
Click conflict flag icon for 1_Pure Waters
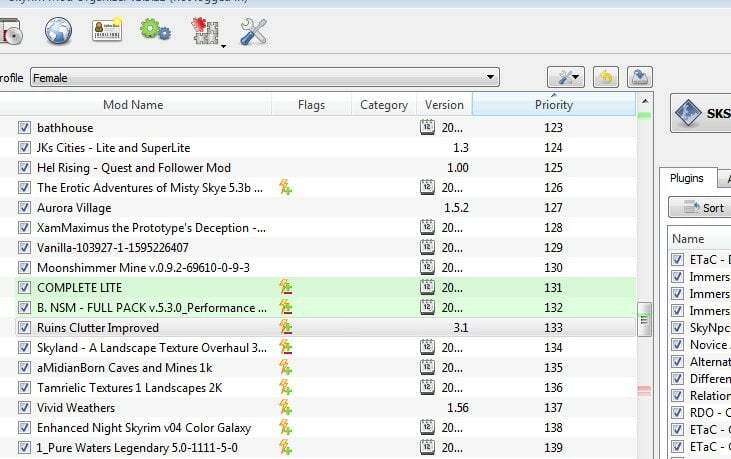pos(285,448)
